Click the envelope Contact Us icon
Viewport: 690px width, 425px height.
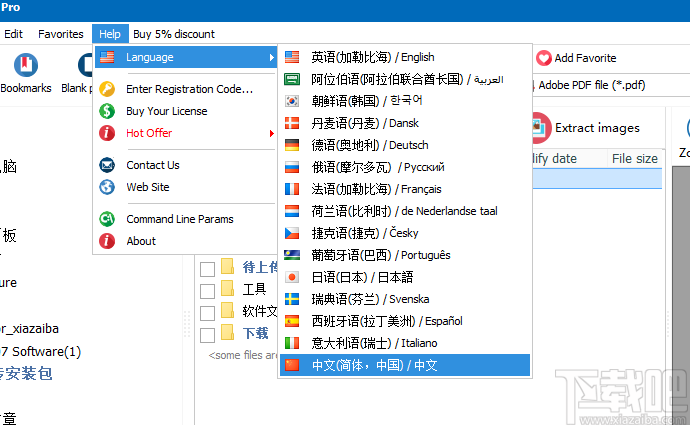coord(107,165)
